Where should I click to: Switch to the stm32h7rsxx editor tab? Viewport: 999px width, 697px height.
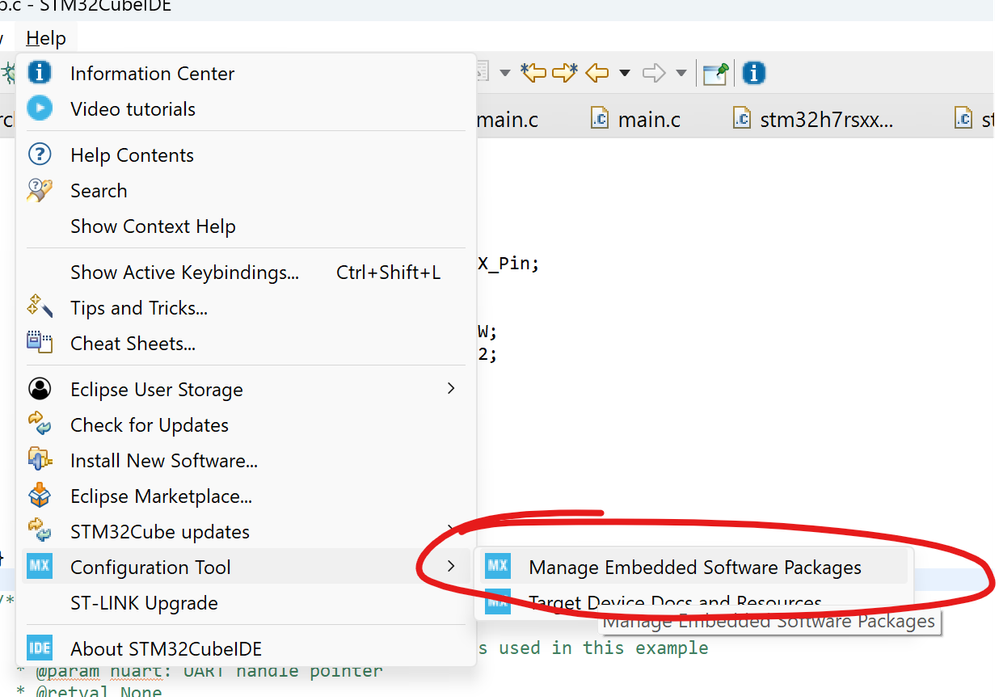click(826, 120)
